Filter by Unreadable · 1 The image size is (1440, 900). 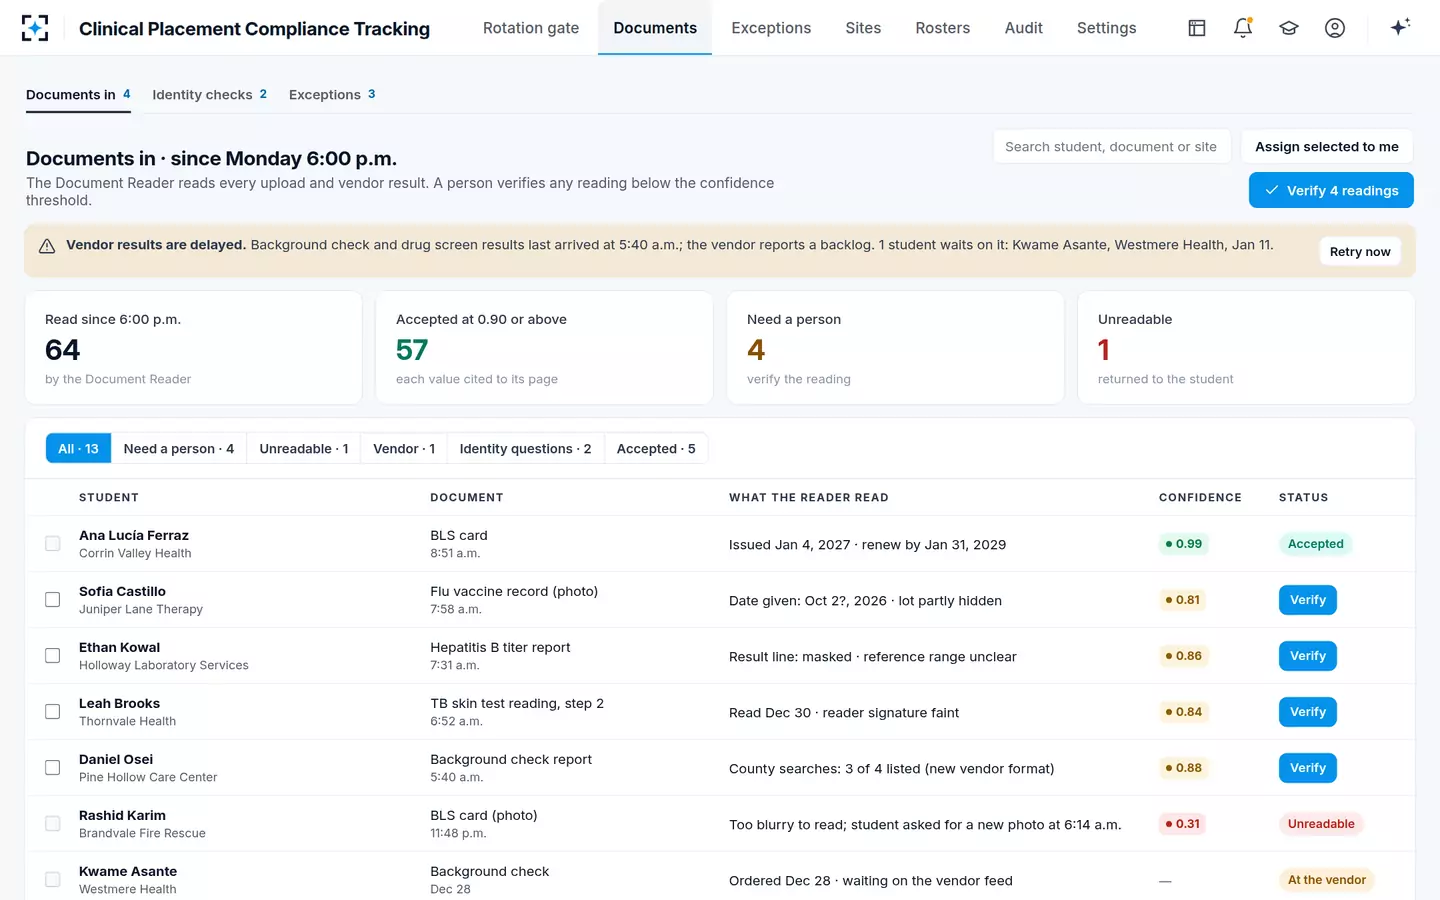[304, 449]
